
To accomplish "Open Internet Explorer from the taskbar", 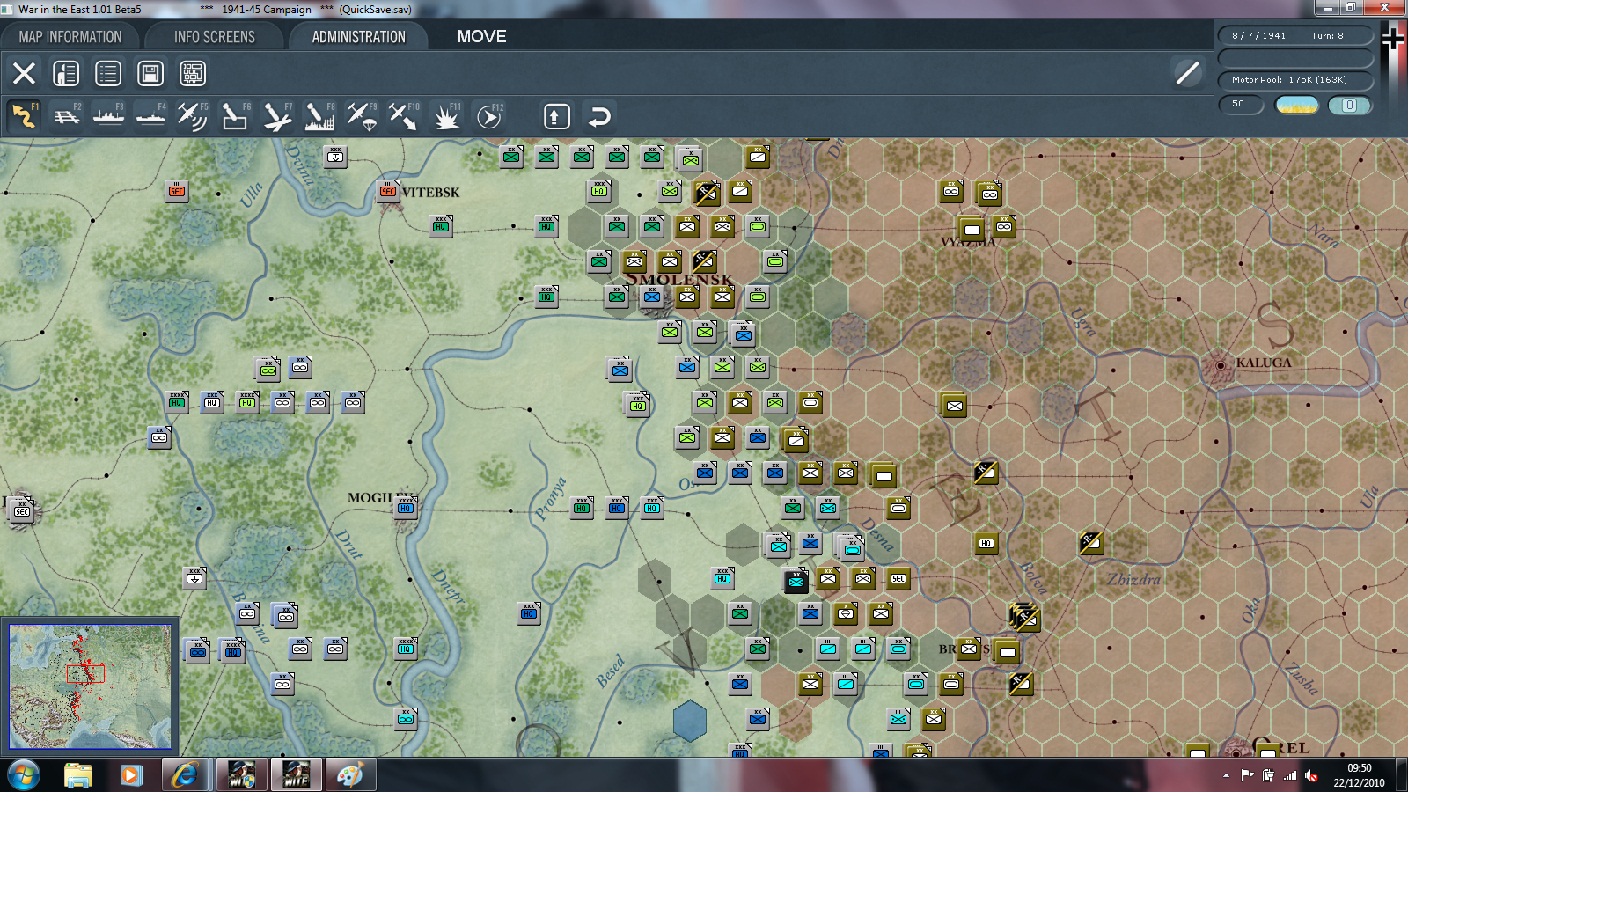I will pos(185,775).
